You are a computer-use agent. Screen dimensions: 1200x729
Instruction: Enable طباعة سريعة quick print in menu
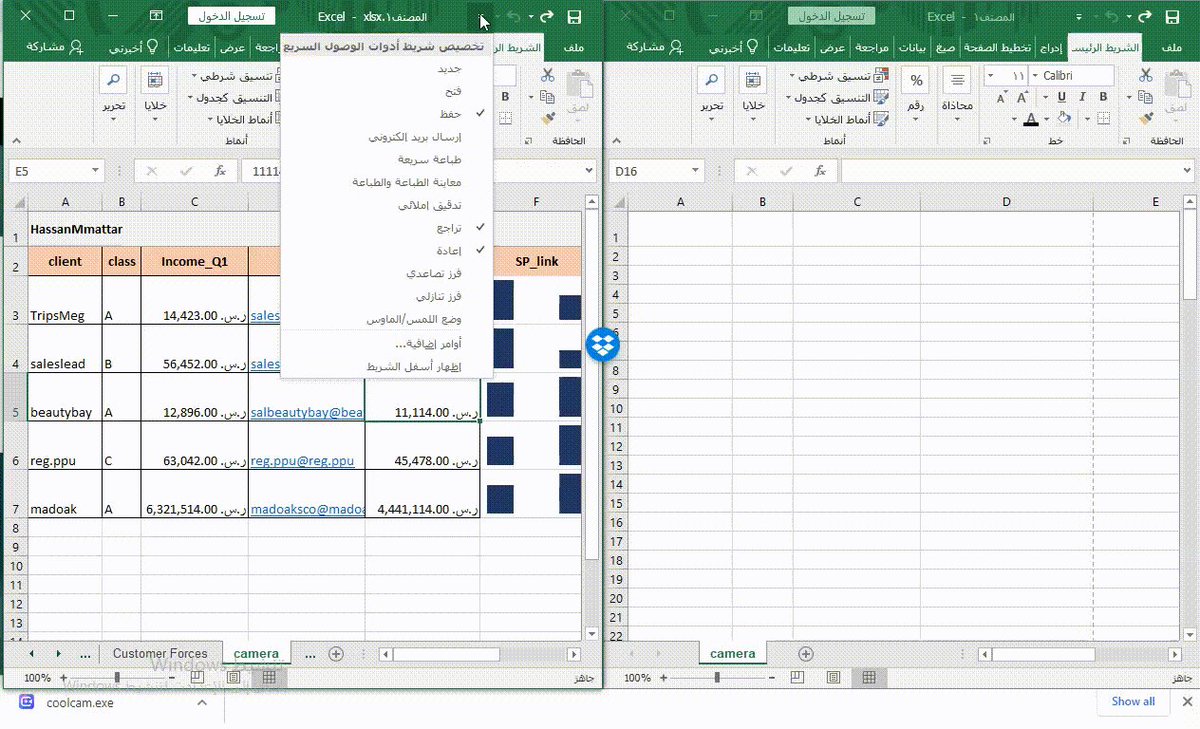click(386, 159)
